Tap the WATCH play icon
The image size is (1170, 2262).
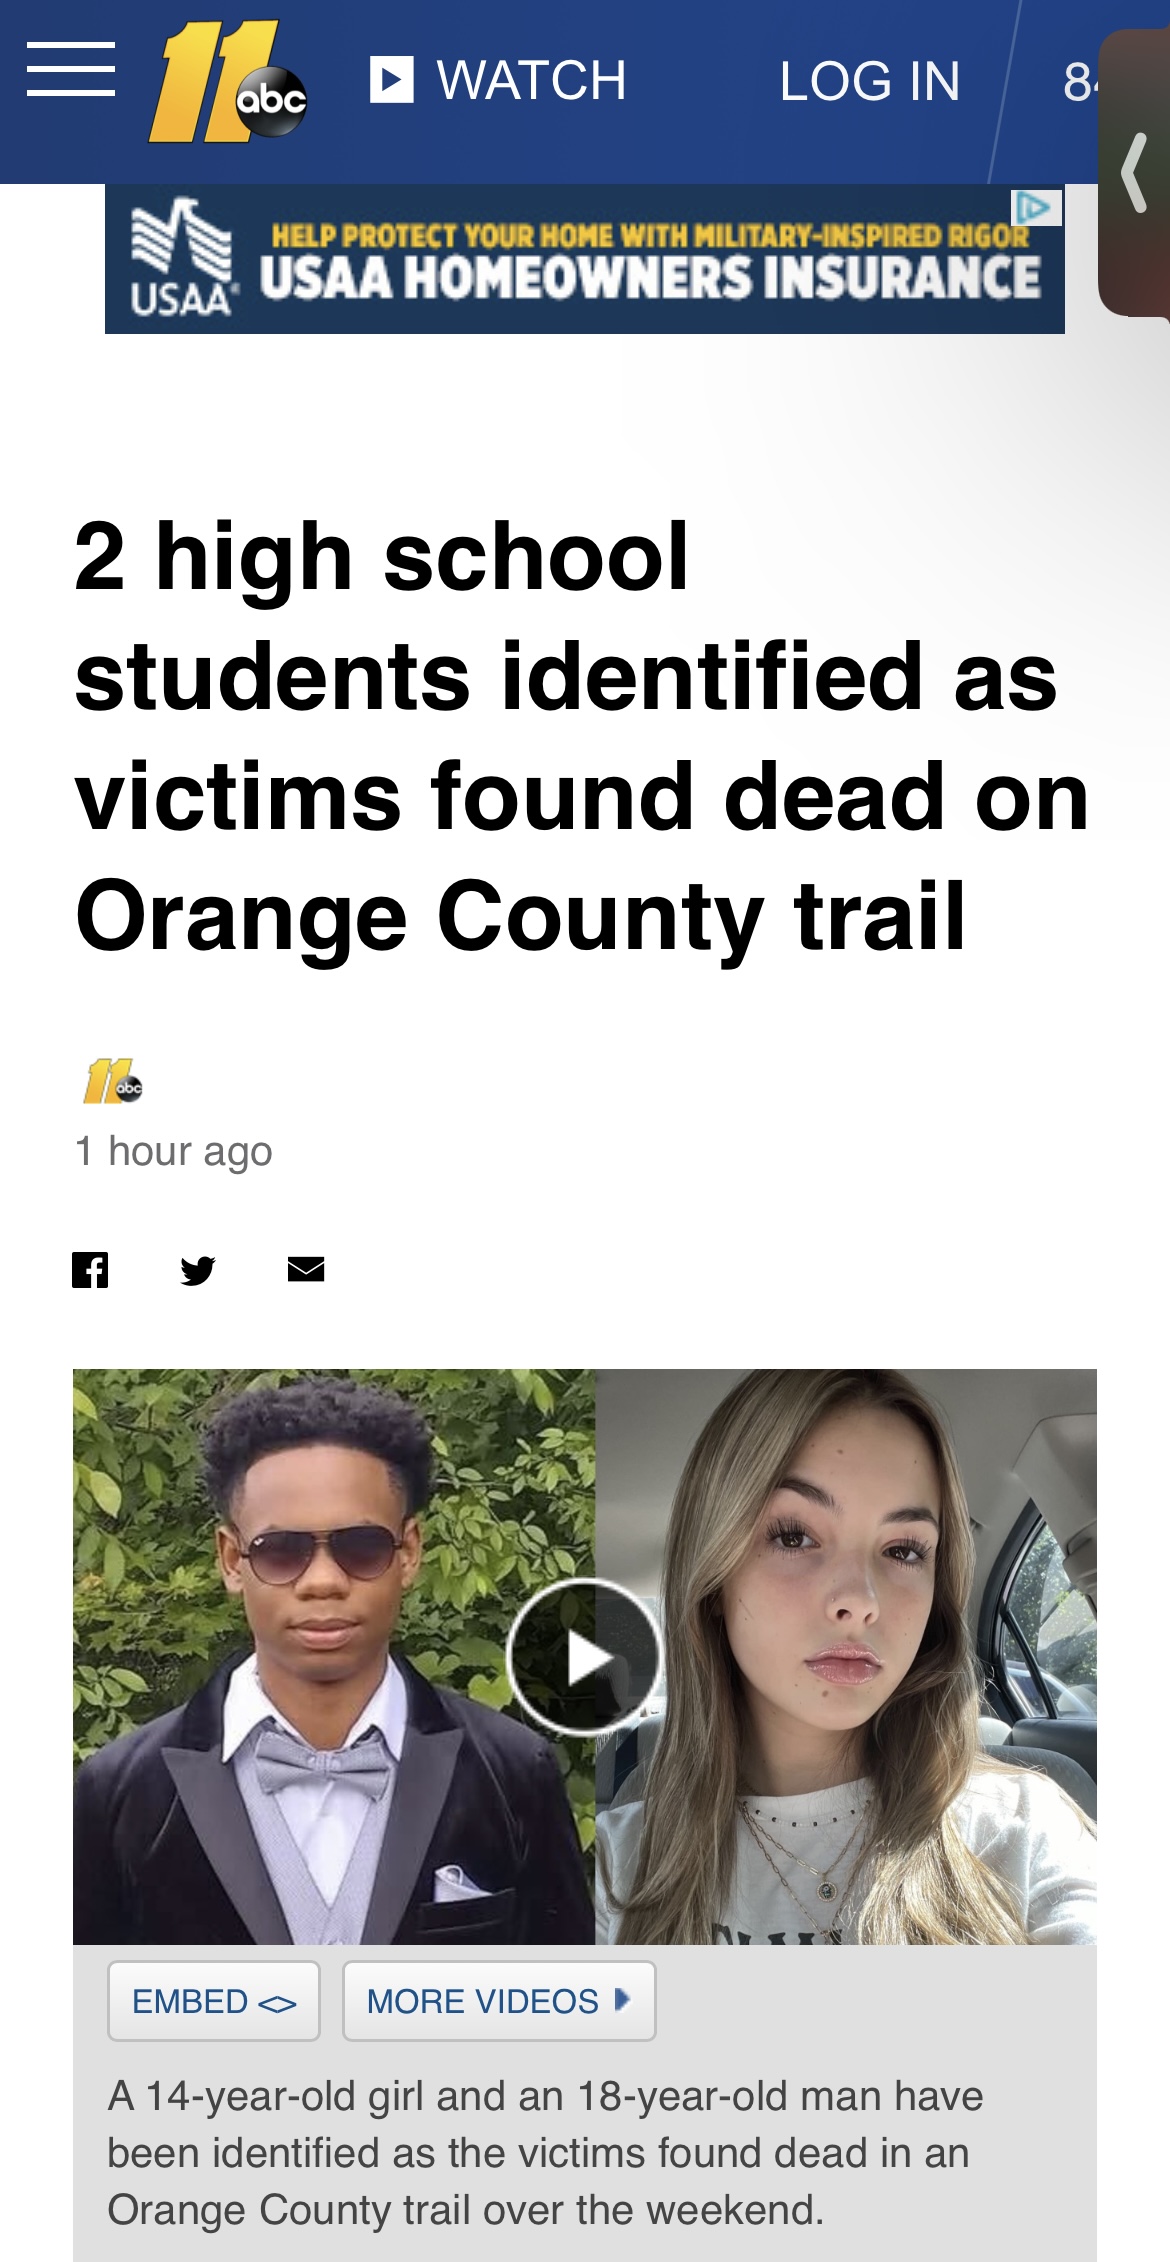391,80
